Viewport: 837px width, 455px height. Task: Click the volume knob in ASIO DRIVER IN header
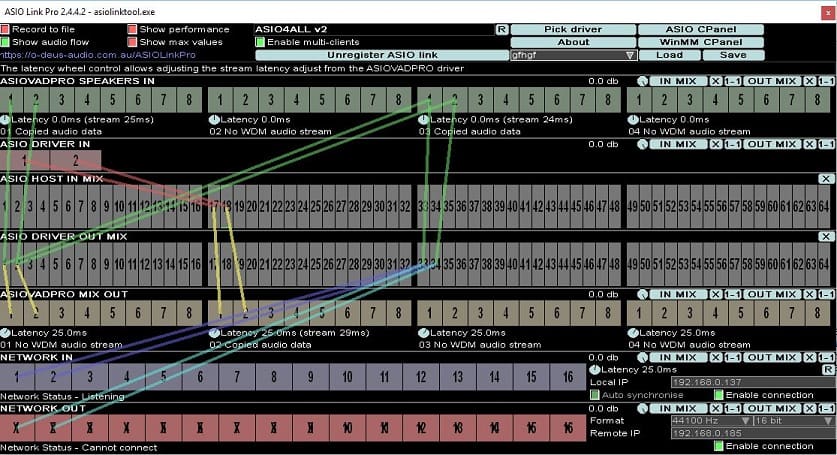pos(643,144)
